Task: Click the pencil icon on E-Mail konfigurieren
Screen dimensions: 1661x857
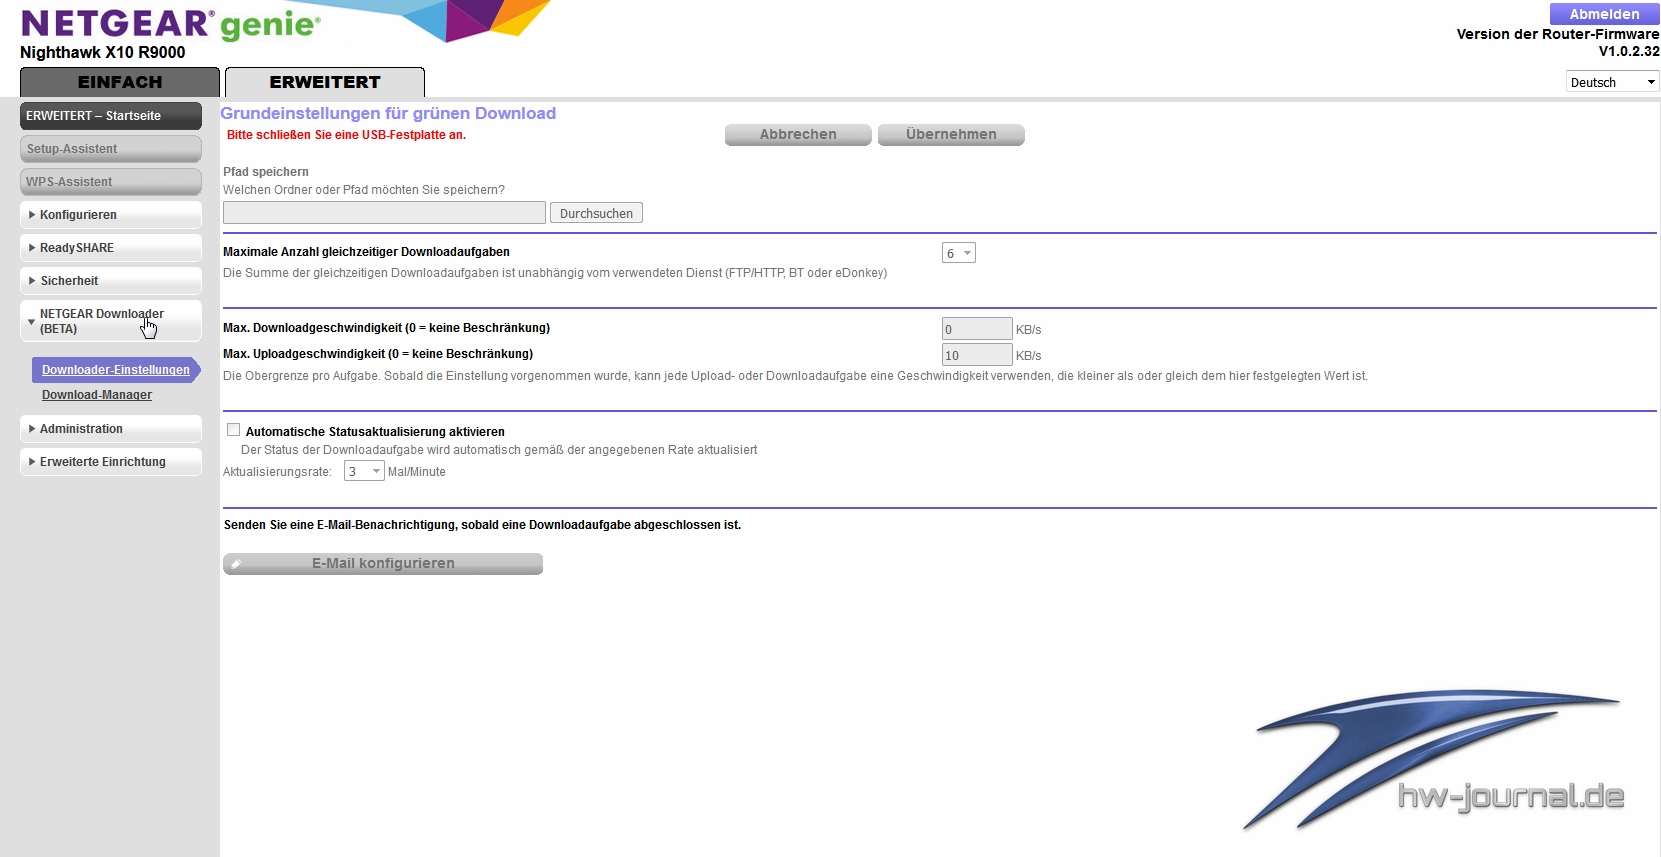Action: (x=236, y=564)
